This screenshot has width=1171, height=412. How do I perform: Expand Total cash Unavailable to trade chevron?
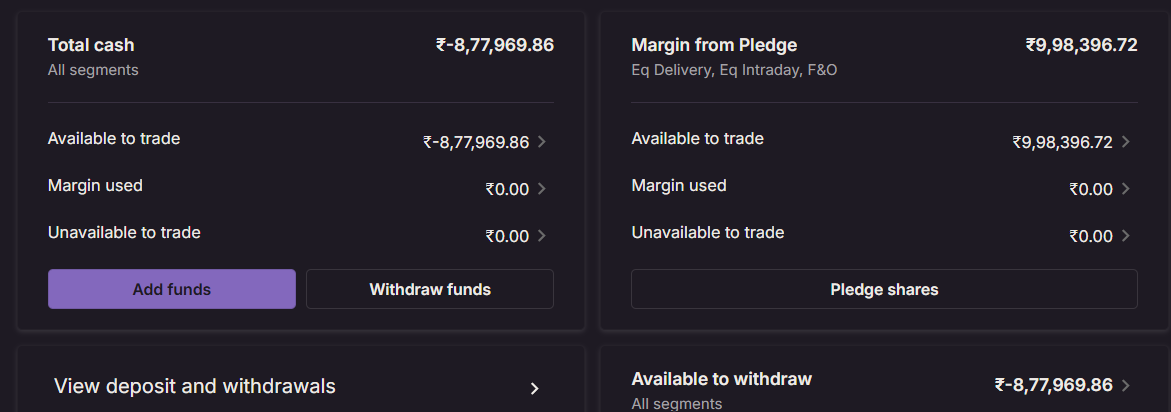[542, 236]
